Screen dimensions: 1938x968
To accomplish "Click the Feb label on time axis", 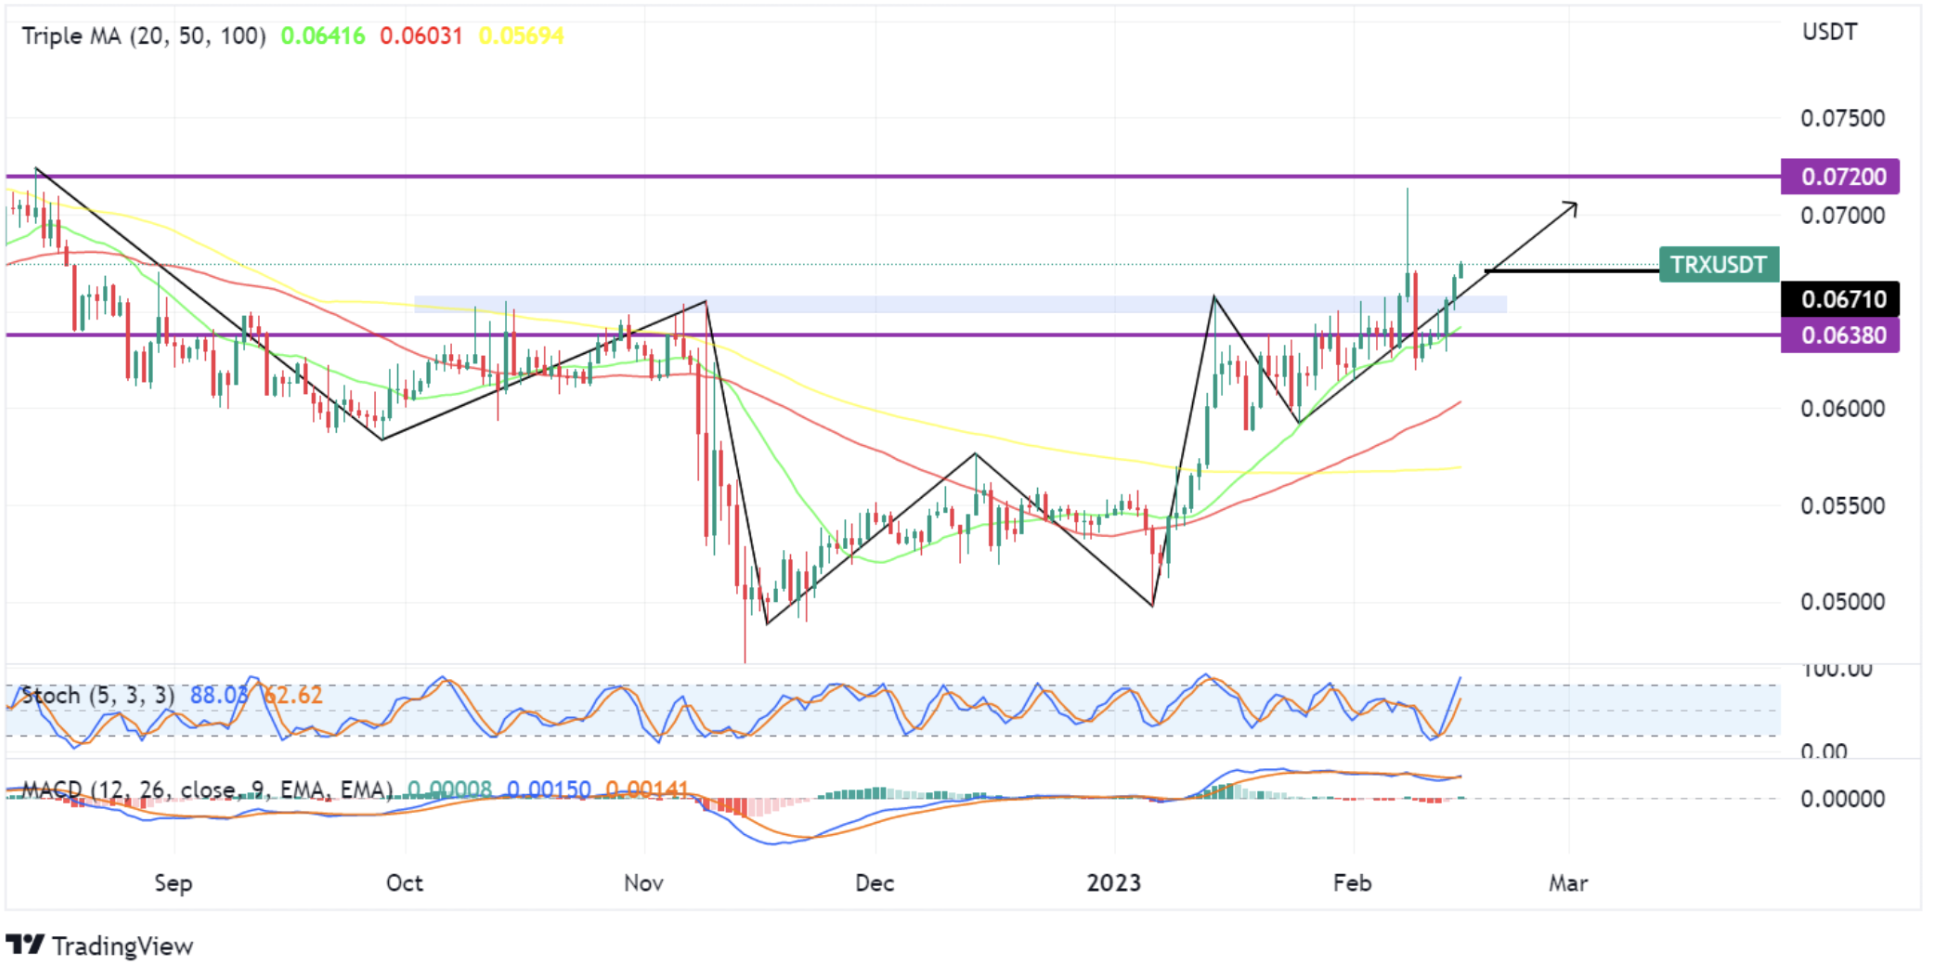I will pyautogui.click(x=1352, y=883).
